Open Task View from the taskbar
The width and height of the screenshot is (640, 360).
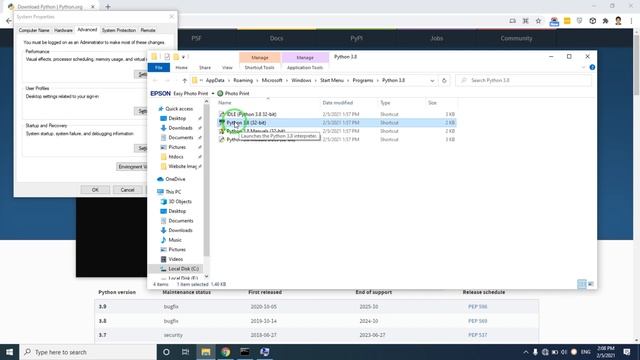point(185,352)
